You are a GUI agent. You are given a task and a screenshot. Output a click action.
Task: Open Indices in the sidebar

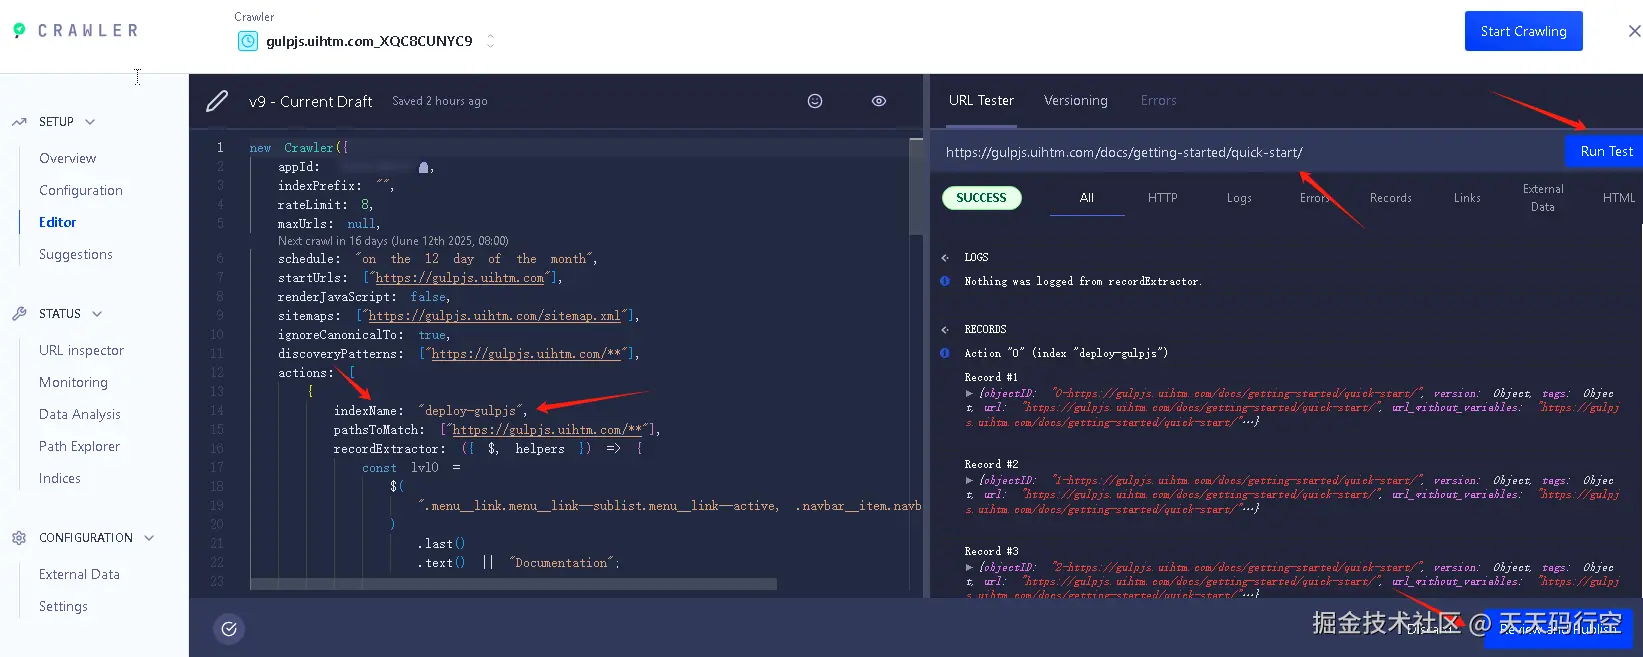click(60, 478)
